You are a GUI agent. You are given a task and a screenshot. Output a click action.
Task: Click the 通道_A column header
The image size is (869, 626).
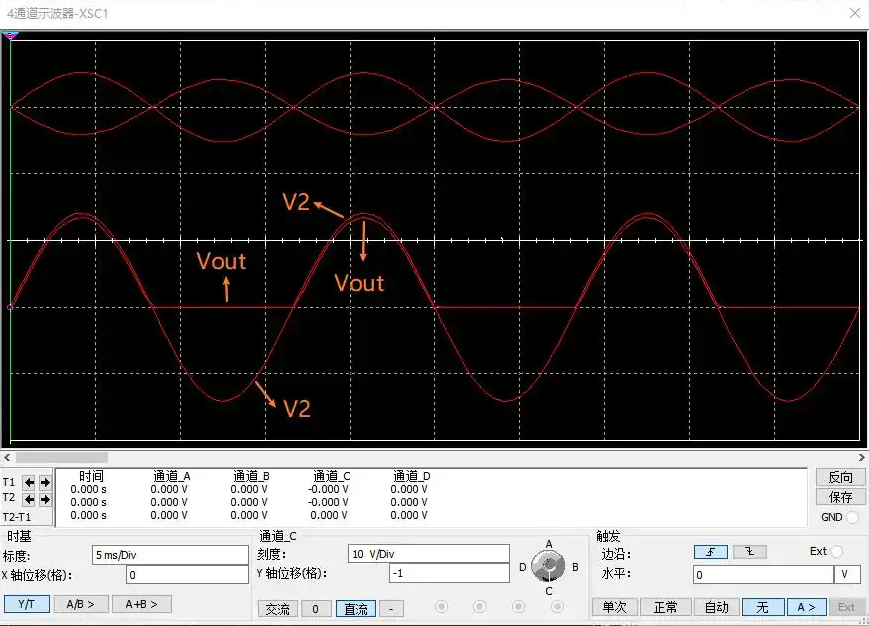(172, 476)
